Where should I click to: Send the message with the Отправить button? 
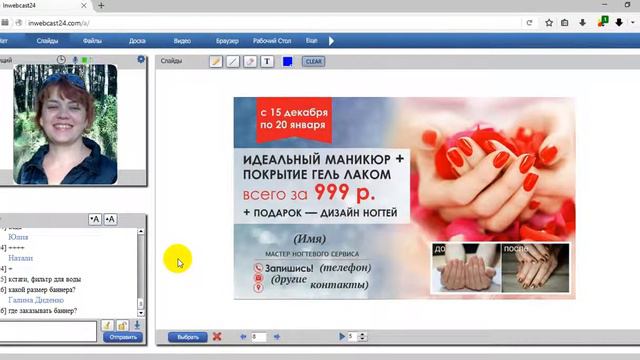coord(123,337)
